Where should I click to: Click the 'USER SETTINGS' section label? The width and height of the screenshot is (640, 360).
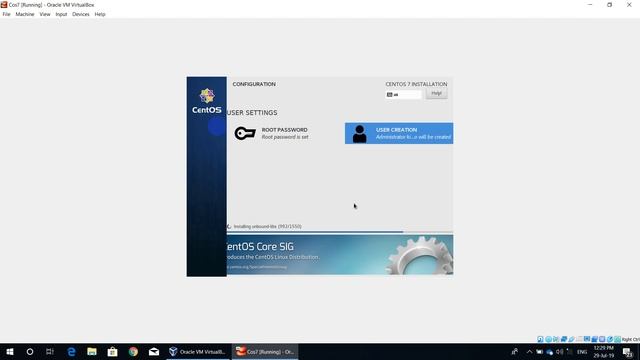point(252,113)
